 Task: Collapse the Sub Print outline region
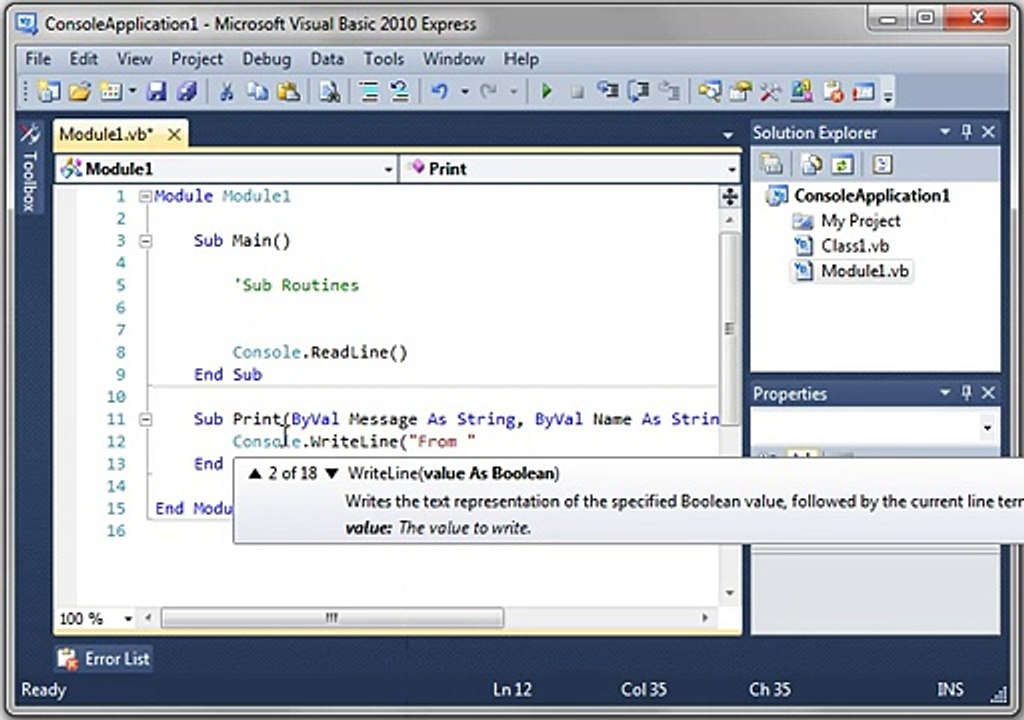[145, 419]
